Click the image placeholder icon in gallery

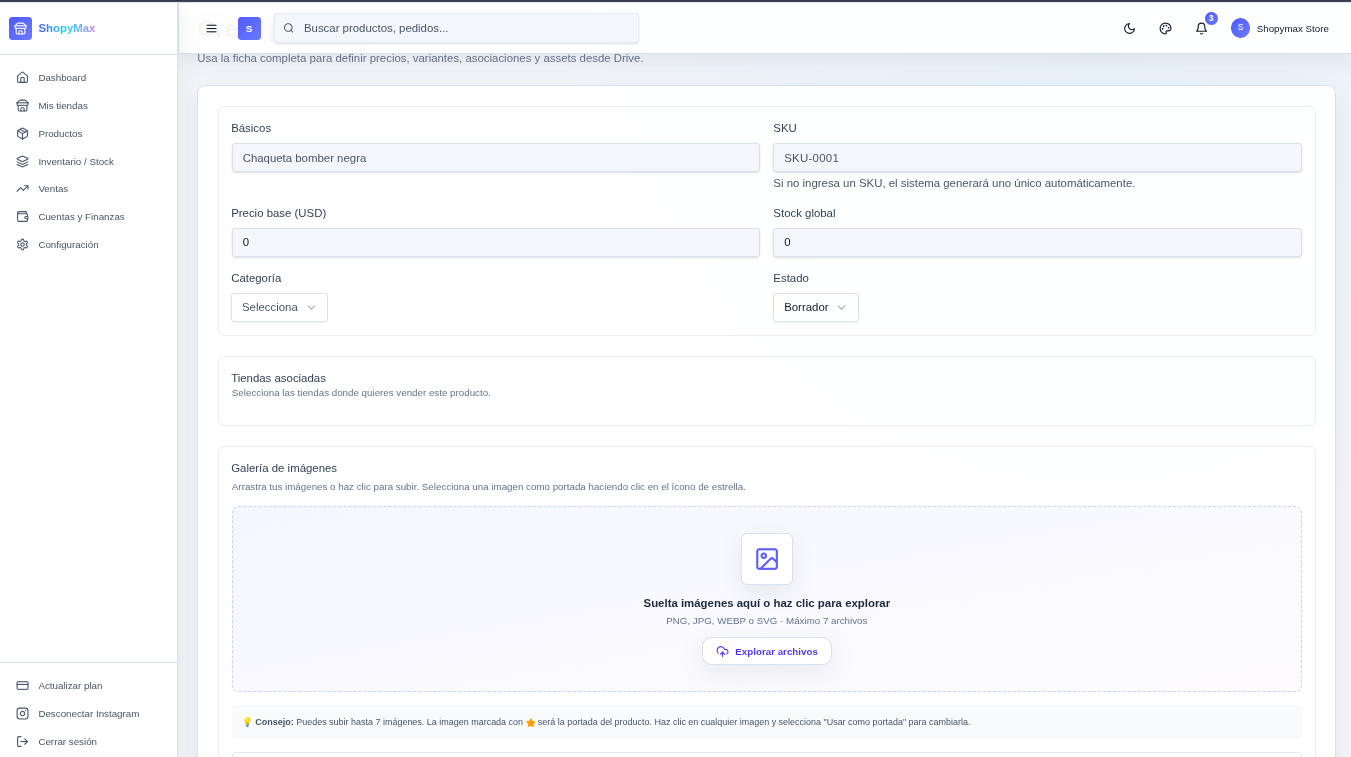coord(766,559)
